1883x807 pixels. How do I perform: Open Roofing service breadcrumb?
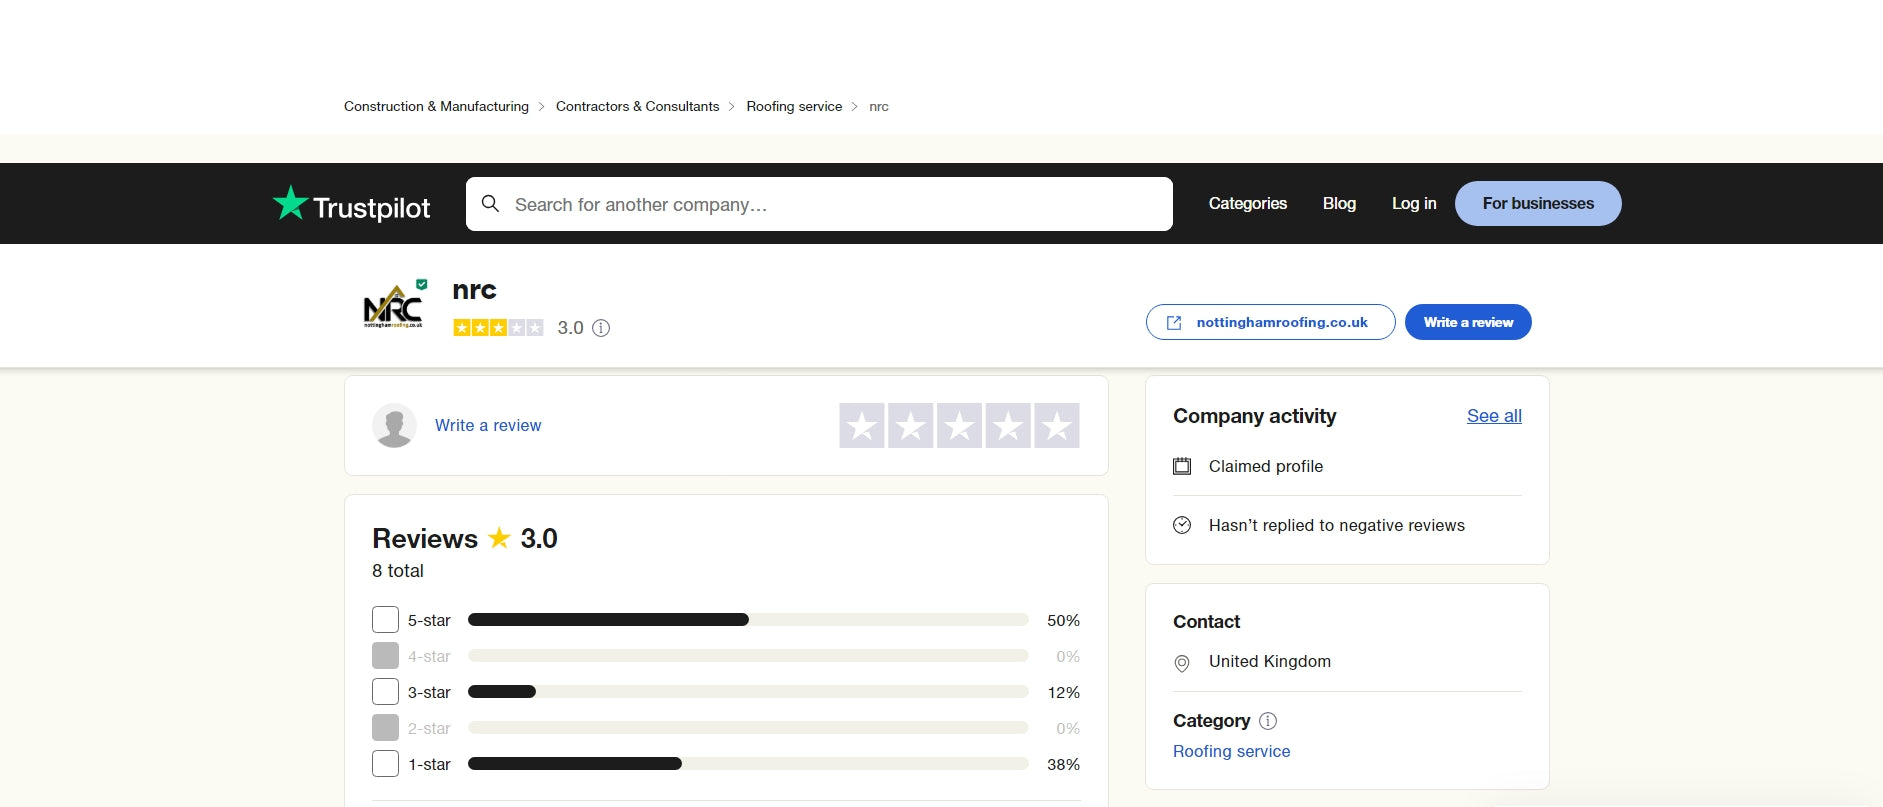794,106
